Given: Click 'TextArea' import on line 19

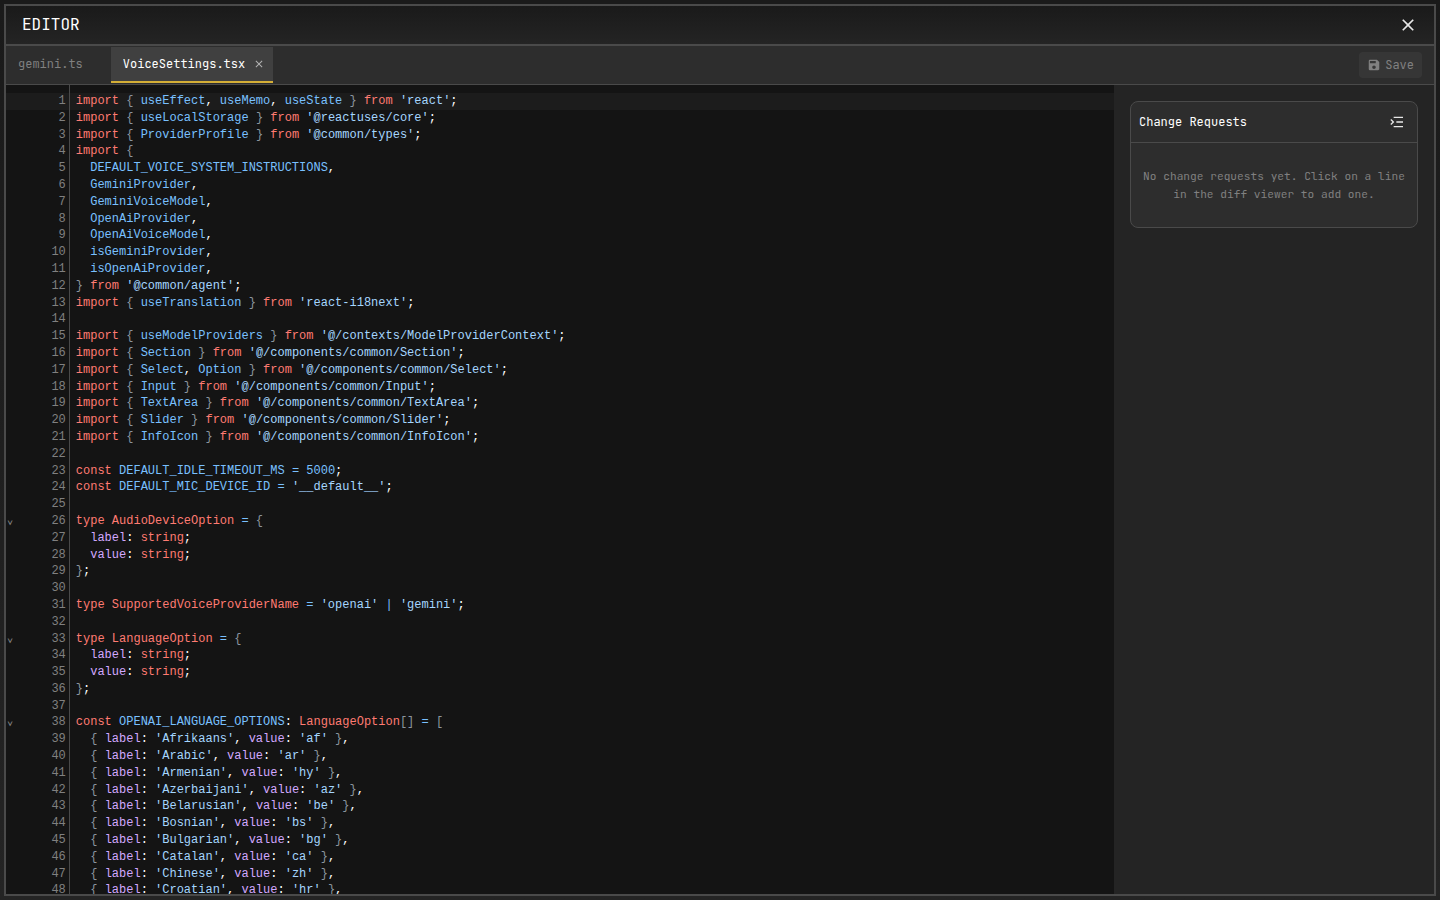Looking at the screenshot, I should (169, 403).
